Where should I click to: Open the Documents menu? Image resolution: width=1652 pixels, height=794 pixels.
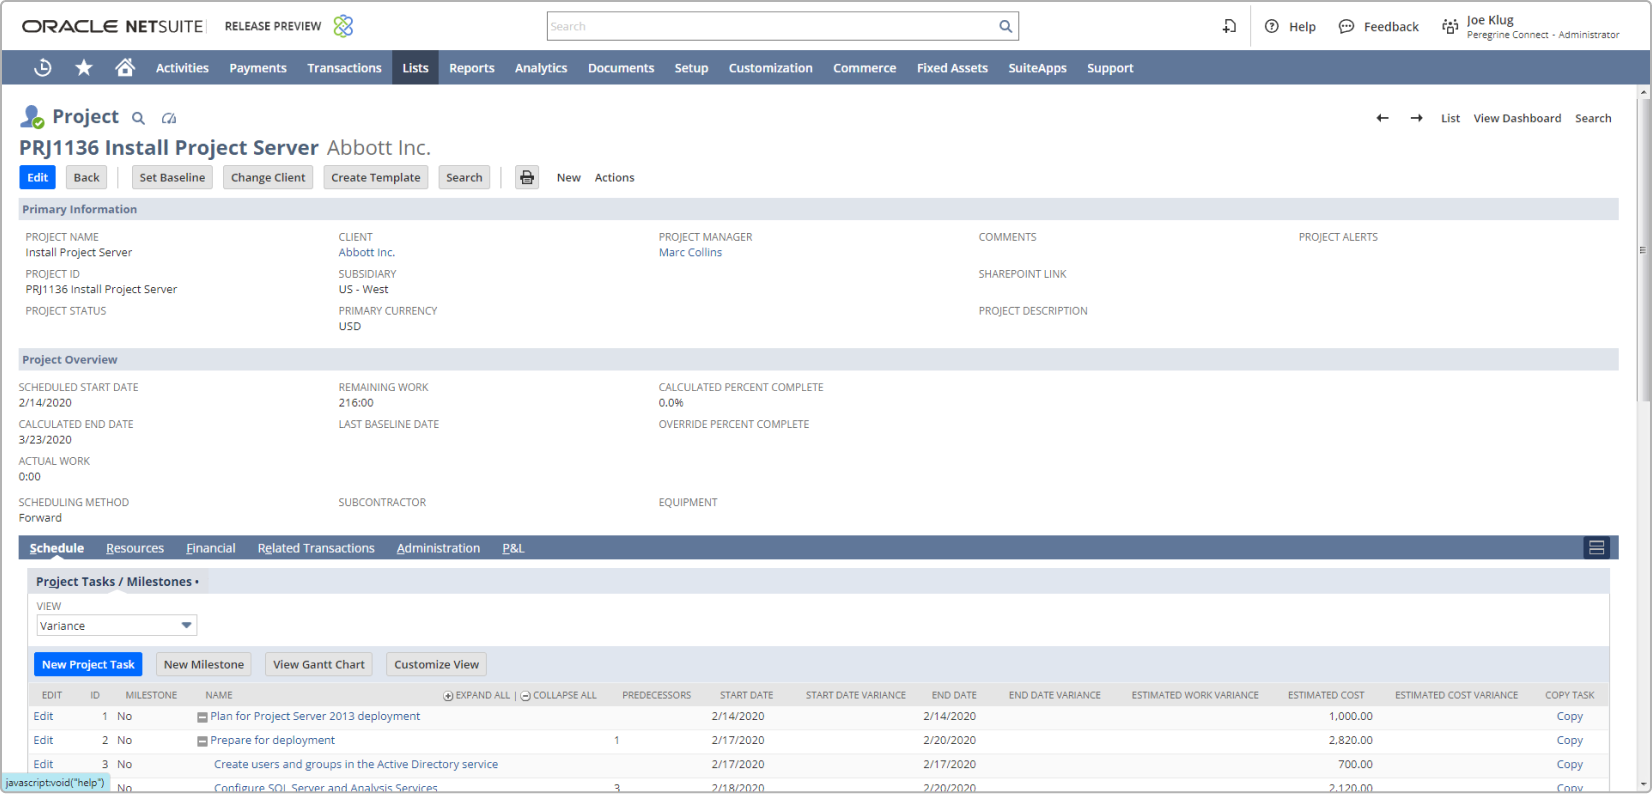(x=621, y=68)
